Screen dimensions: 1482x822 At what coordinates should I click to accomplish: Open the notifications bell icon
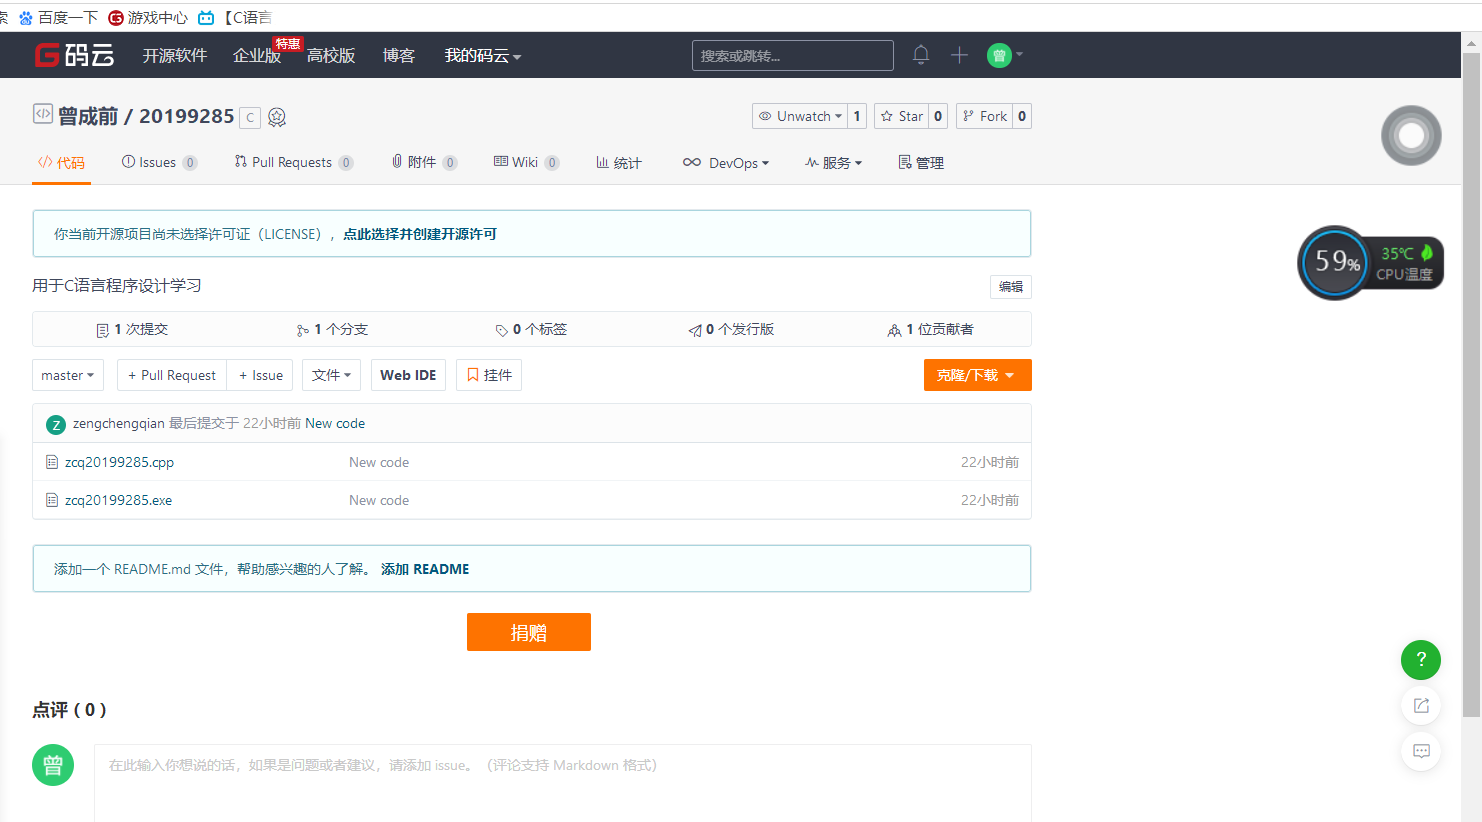921,55
